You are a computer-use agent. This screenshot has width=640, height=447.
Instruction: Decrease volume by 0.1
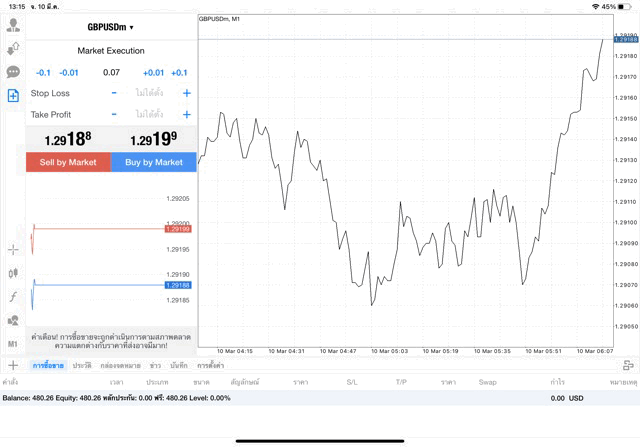click(43, 73)
